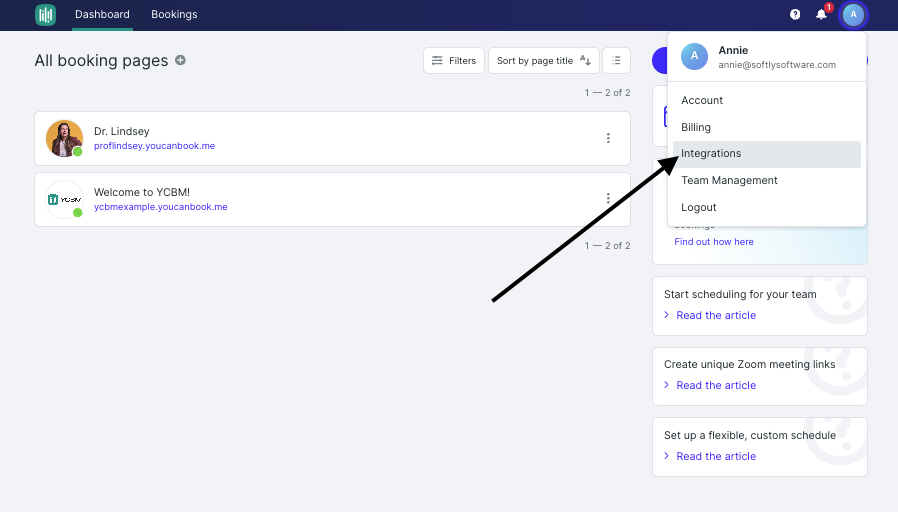This screenshot has height=512, width=898.
Task: Open the help question mark icon
Action: click(795, 14)
